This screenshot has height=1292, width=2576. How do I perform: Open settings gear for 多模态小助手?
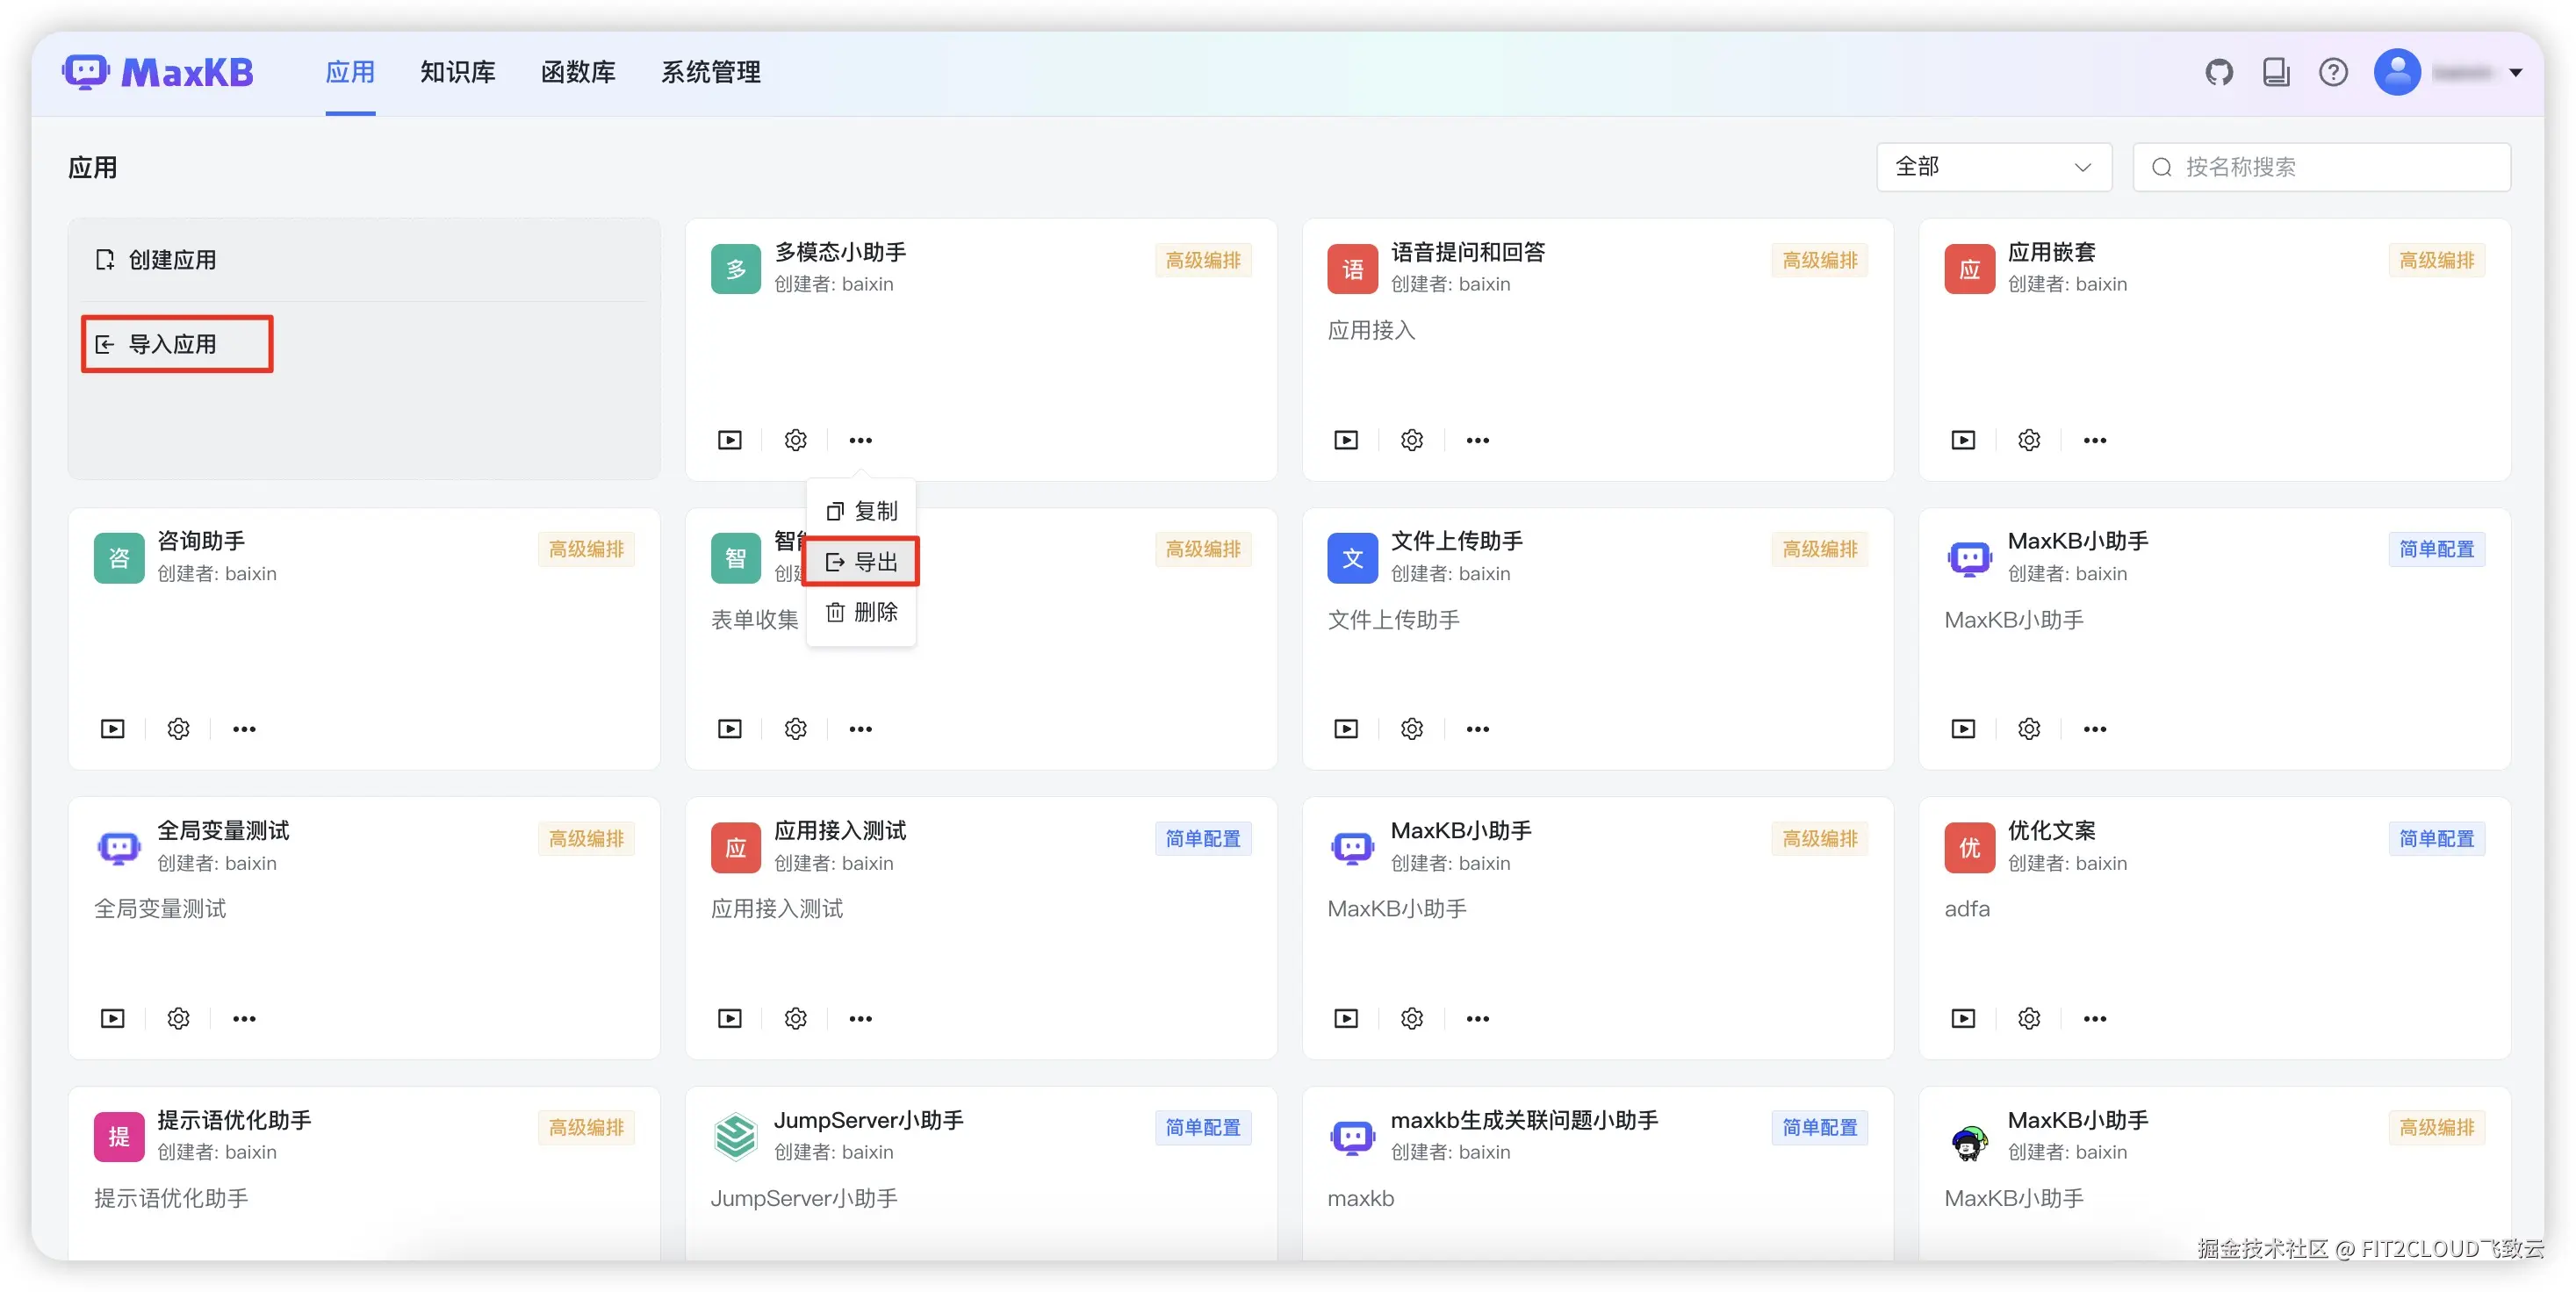tap(795, 440)
